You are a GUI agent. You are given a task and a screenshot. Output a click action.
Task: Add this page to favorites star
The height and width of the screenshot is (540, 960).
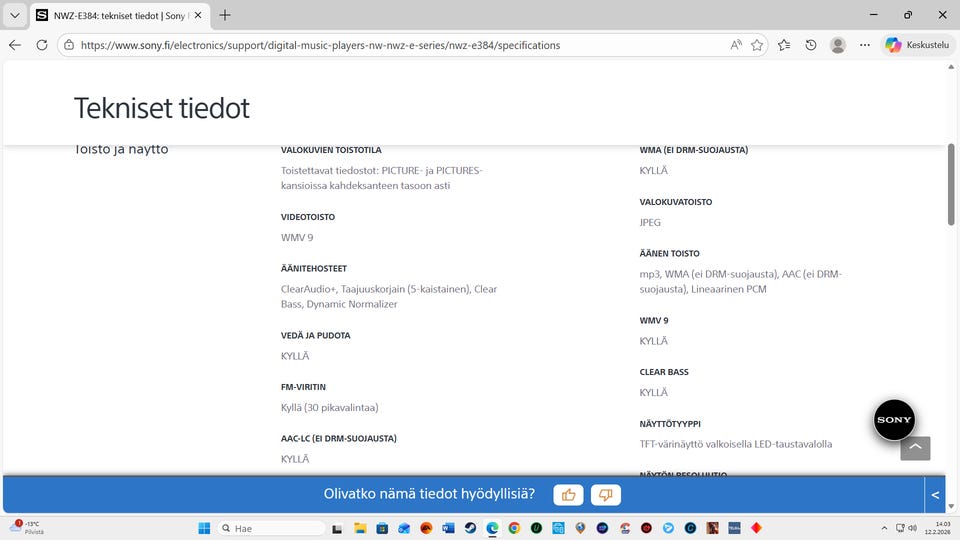[x=757, y=45]
